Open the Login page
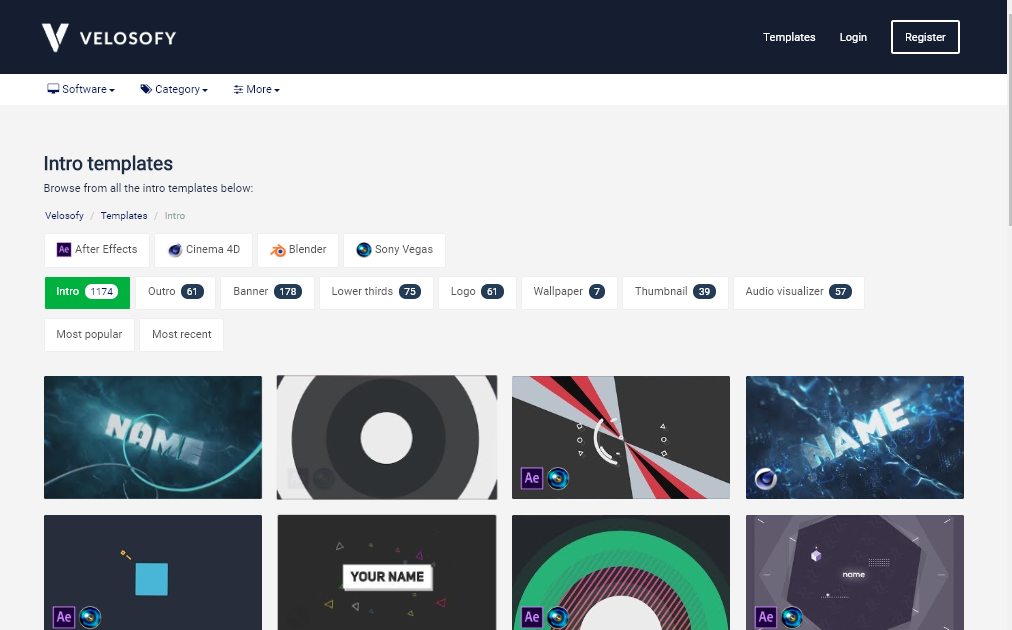This screenshot has height=630, width=1012. tap(853, 37)
